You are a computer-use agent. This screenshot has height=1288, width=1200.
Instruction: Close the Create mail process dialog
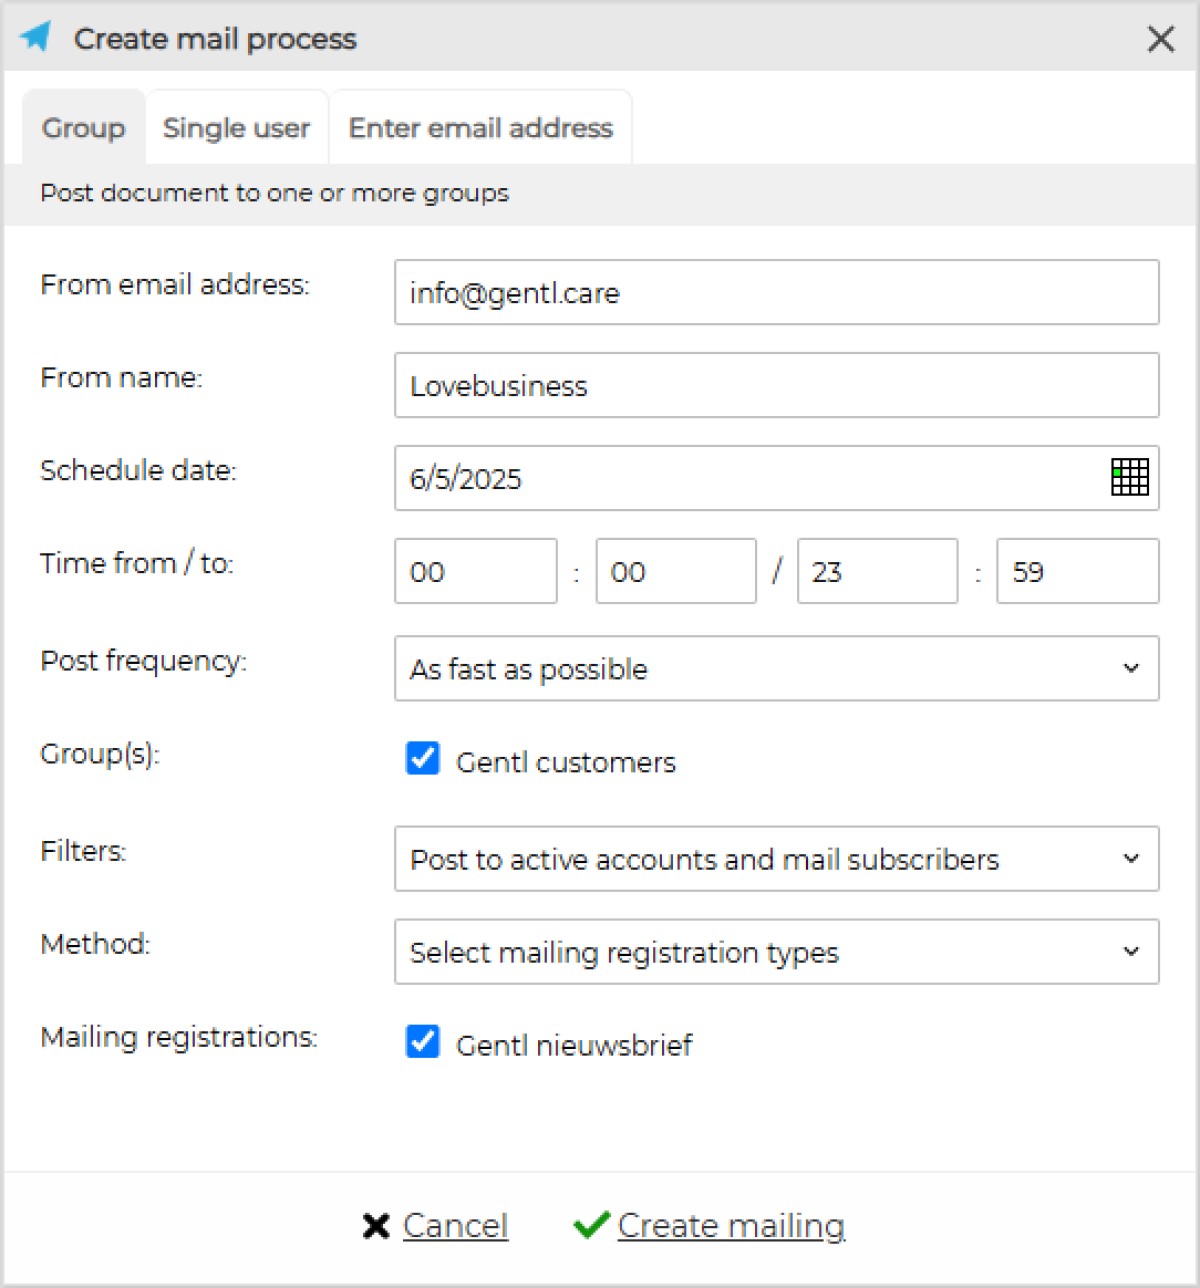1160,39
